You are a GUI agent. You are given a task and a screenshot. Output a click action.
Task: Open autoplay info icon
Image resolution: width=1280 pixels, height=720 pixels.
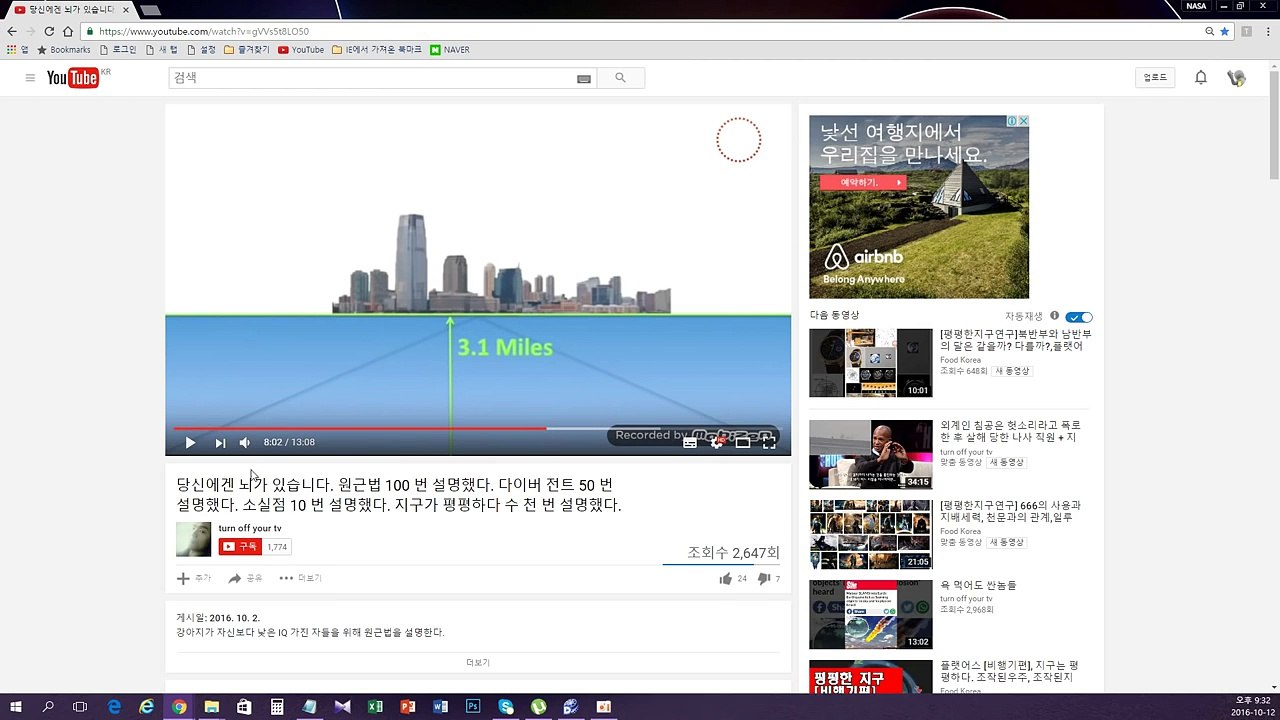[1054, 315]
